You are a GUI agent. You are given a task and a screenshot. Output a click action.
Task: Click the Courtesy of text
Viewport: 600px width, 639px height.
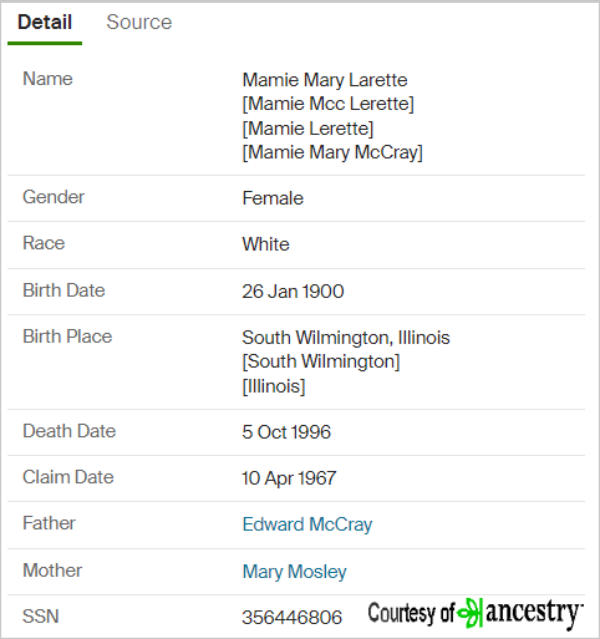(x=411, y=613)
